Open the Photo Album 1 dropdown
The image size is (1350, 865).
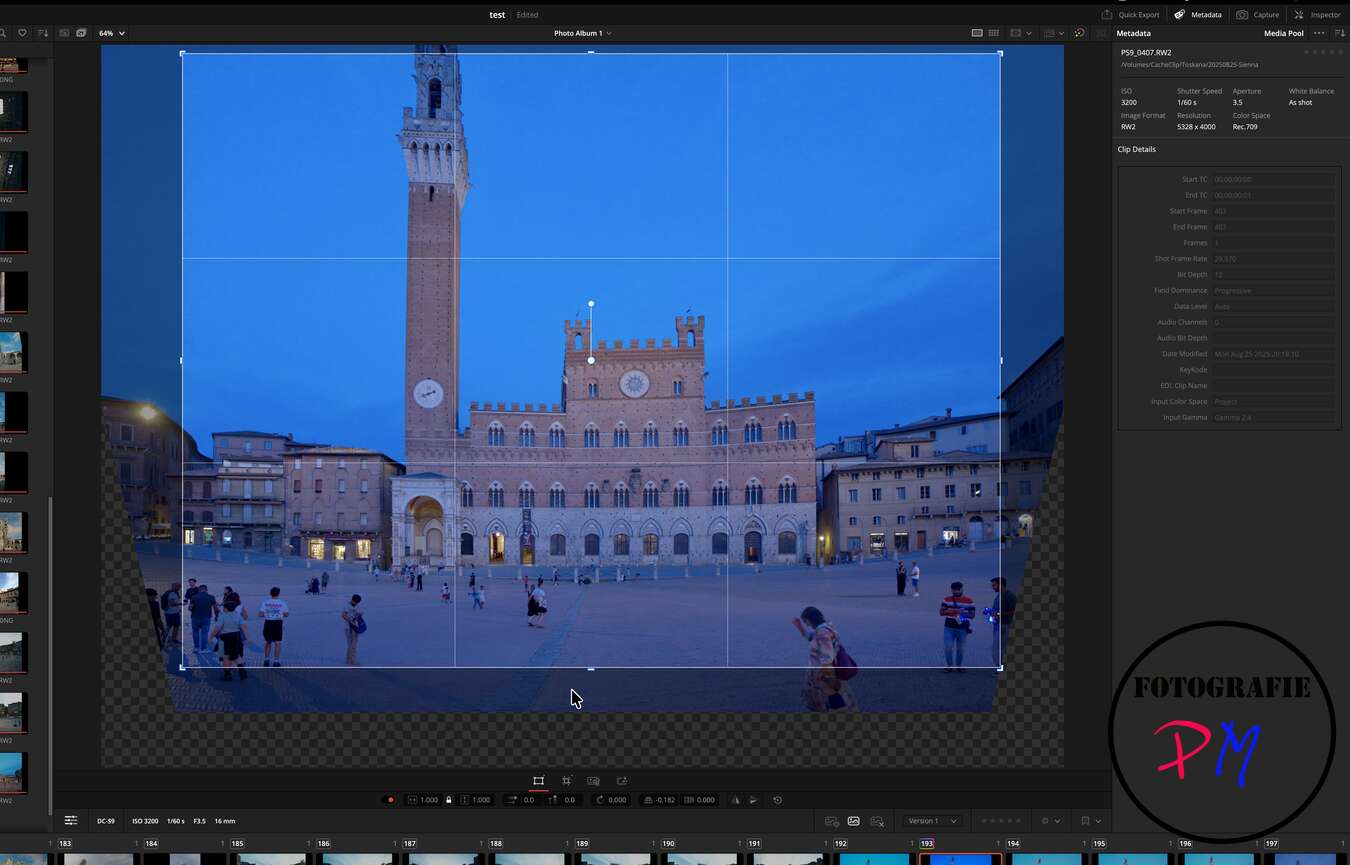coord(583,33)
